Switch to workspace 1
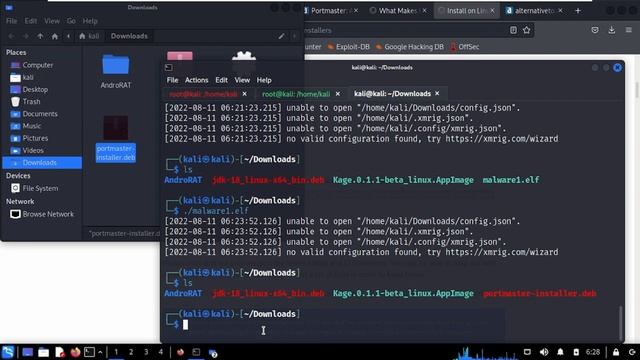 point(116,352)
